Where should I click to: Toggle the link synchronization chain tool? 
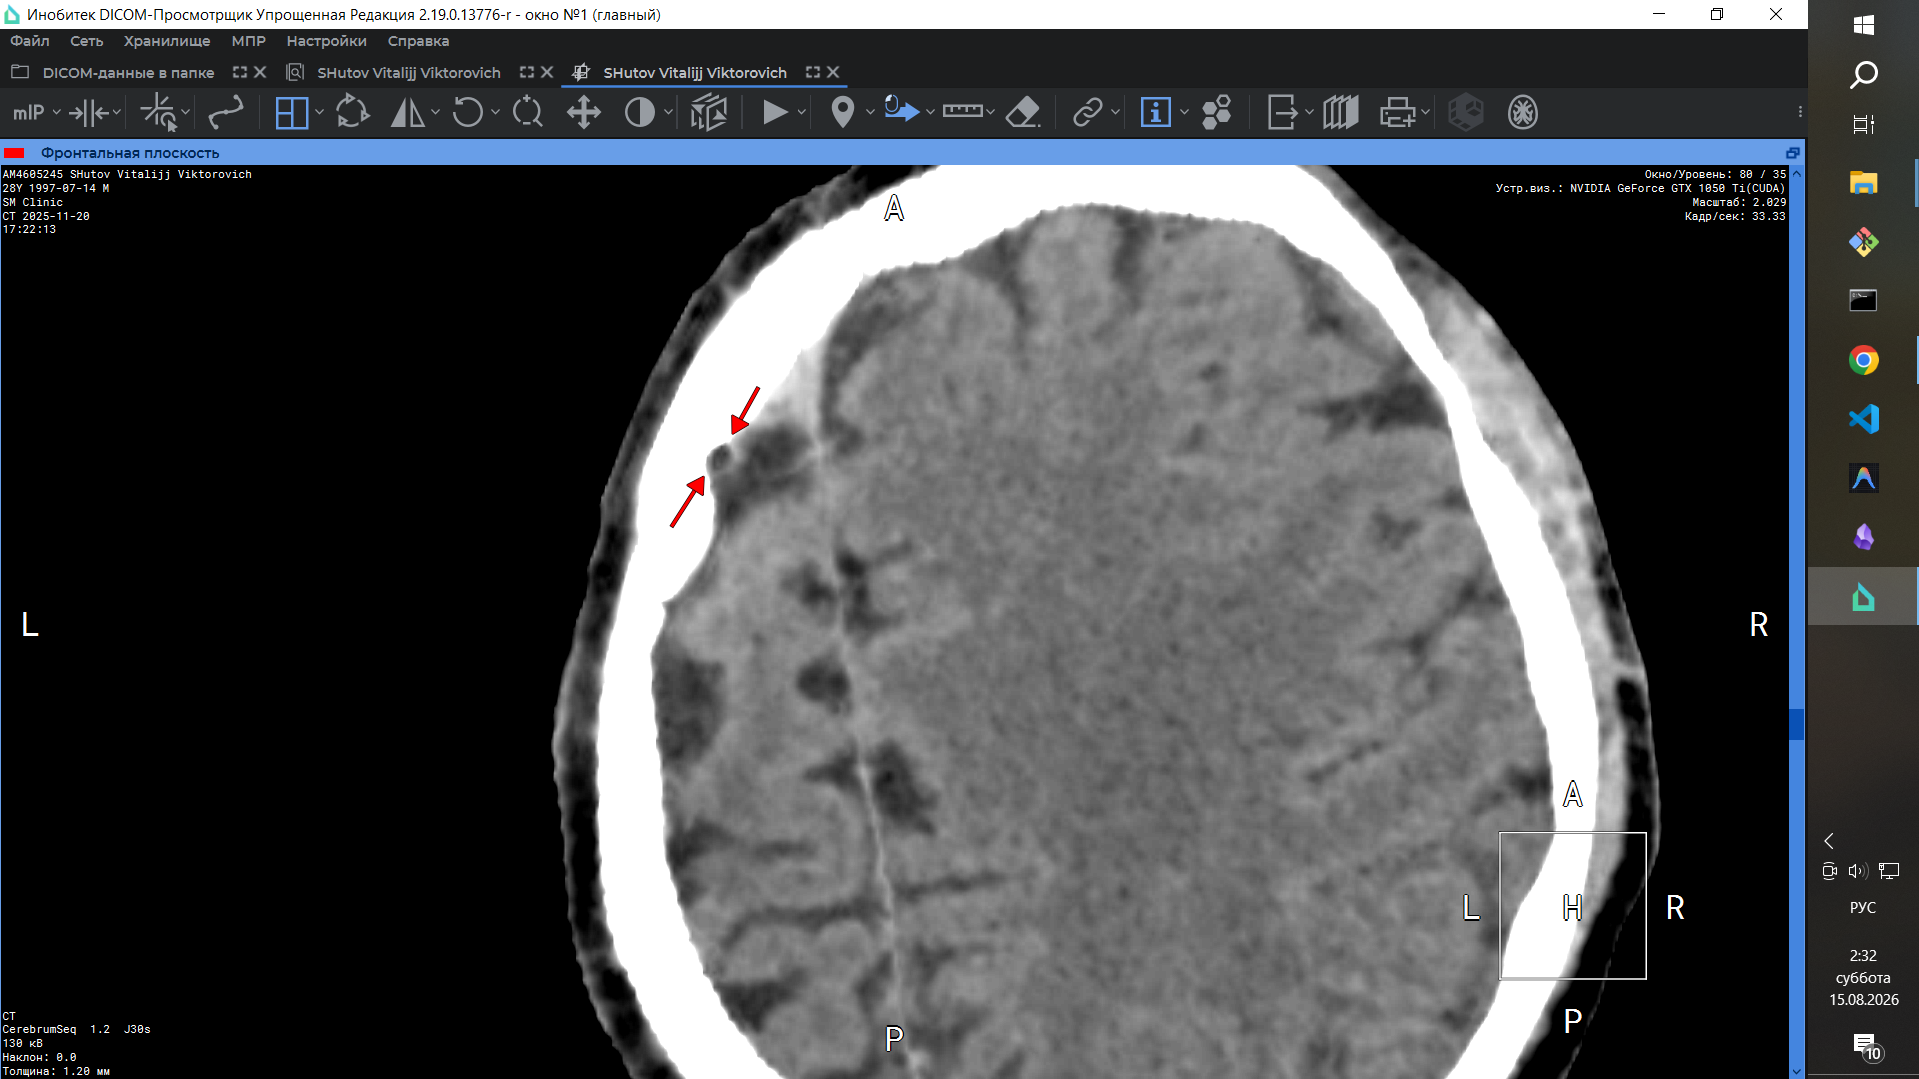click(x=1087, y=112)
